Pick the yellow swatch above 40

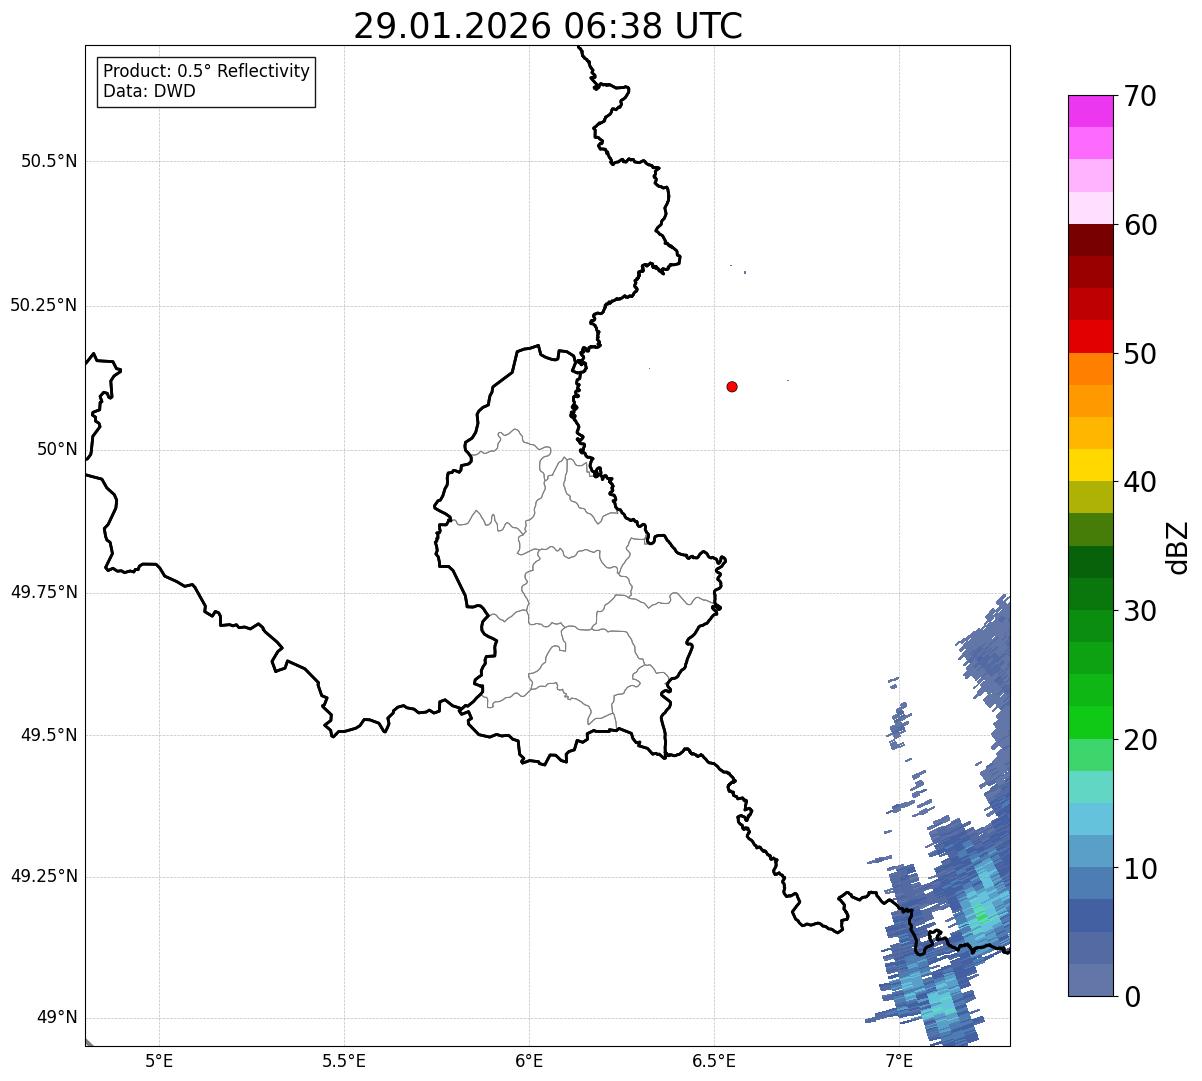tap(1090, 465)
